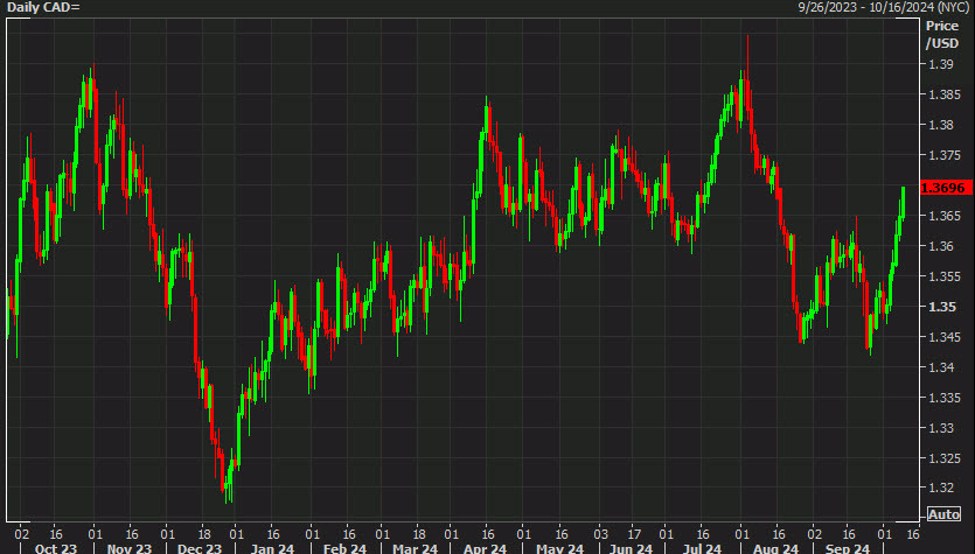The image size is (975, 554).
Task: Click the 03 date tick above Jun 24
Action: point(601,533)
